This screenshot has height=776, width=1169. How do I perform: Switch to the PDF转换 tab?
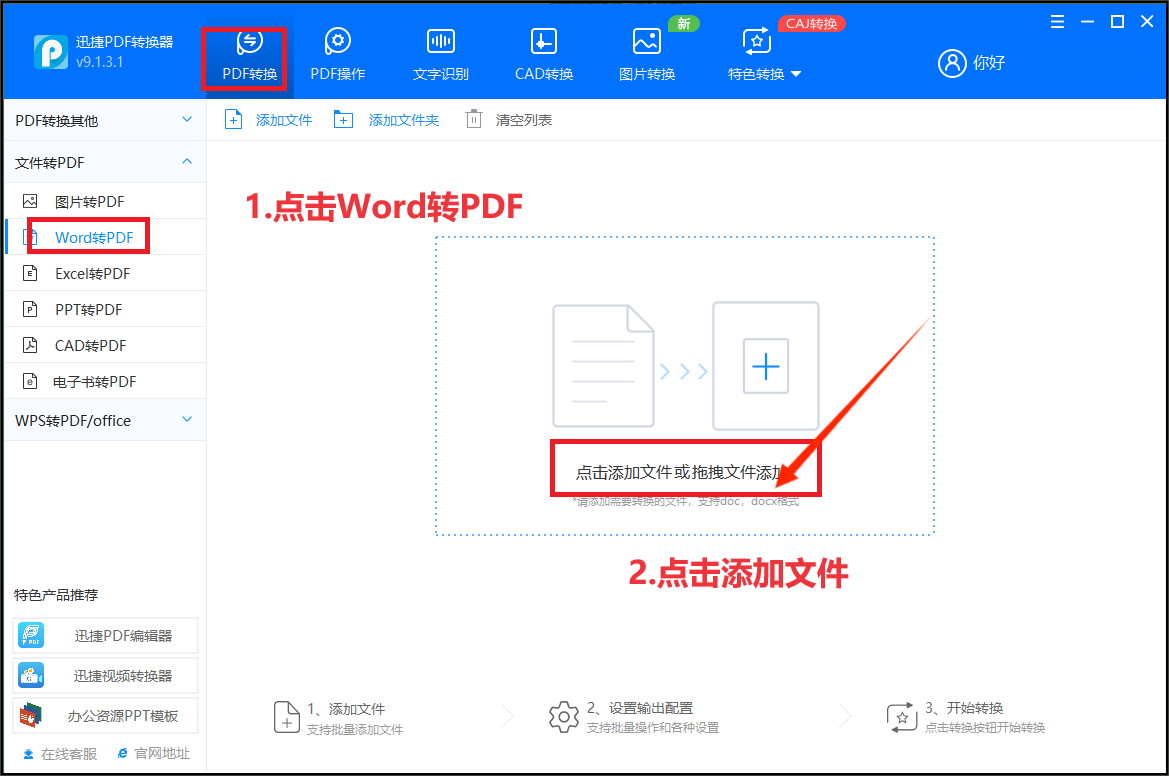[244, 52]
